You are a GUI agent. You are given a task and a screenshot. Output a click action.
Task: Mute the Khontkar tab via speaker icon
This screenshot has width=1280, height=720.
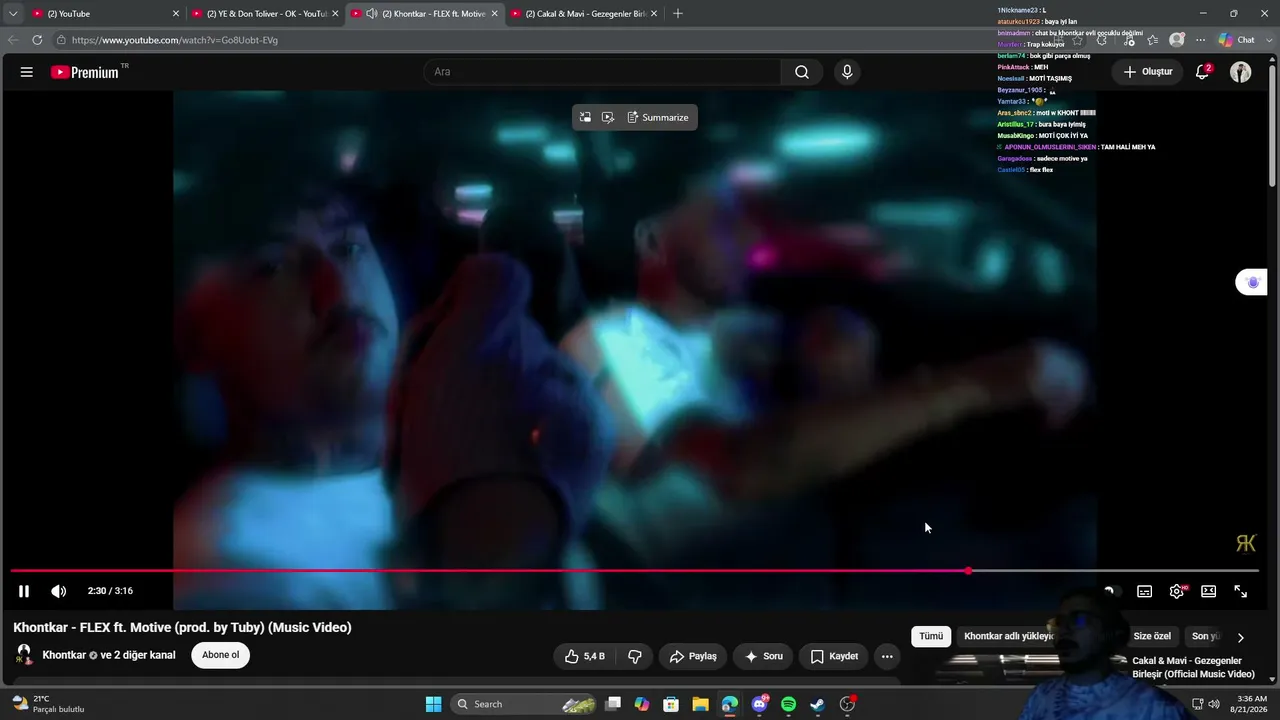pos(372,14)
